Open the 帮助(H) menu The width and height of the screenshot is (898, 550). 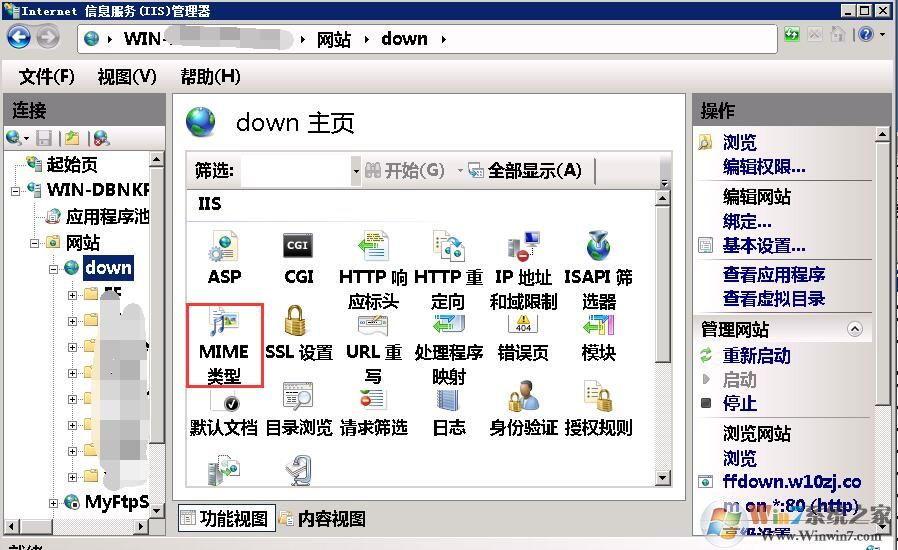click(210, 76)
